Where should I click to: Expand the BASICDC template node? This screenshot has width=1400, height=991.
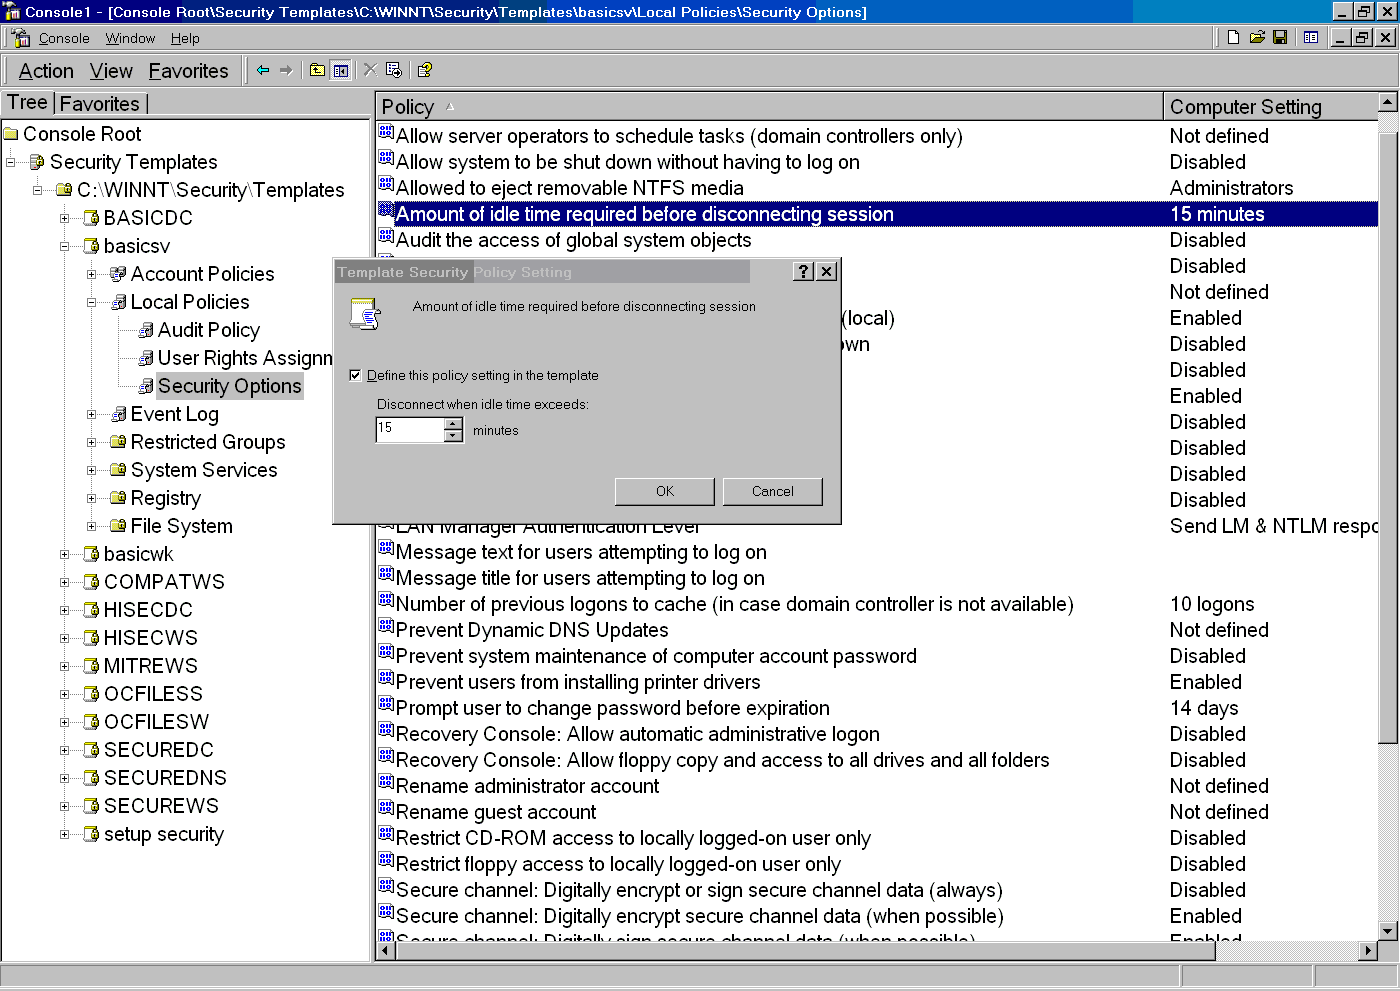tap(65, 218)
